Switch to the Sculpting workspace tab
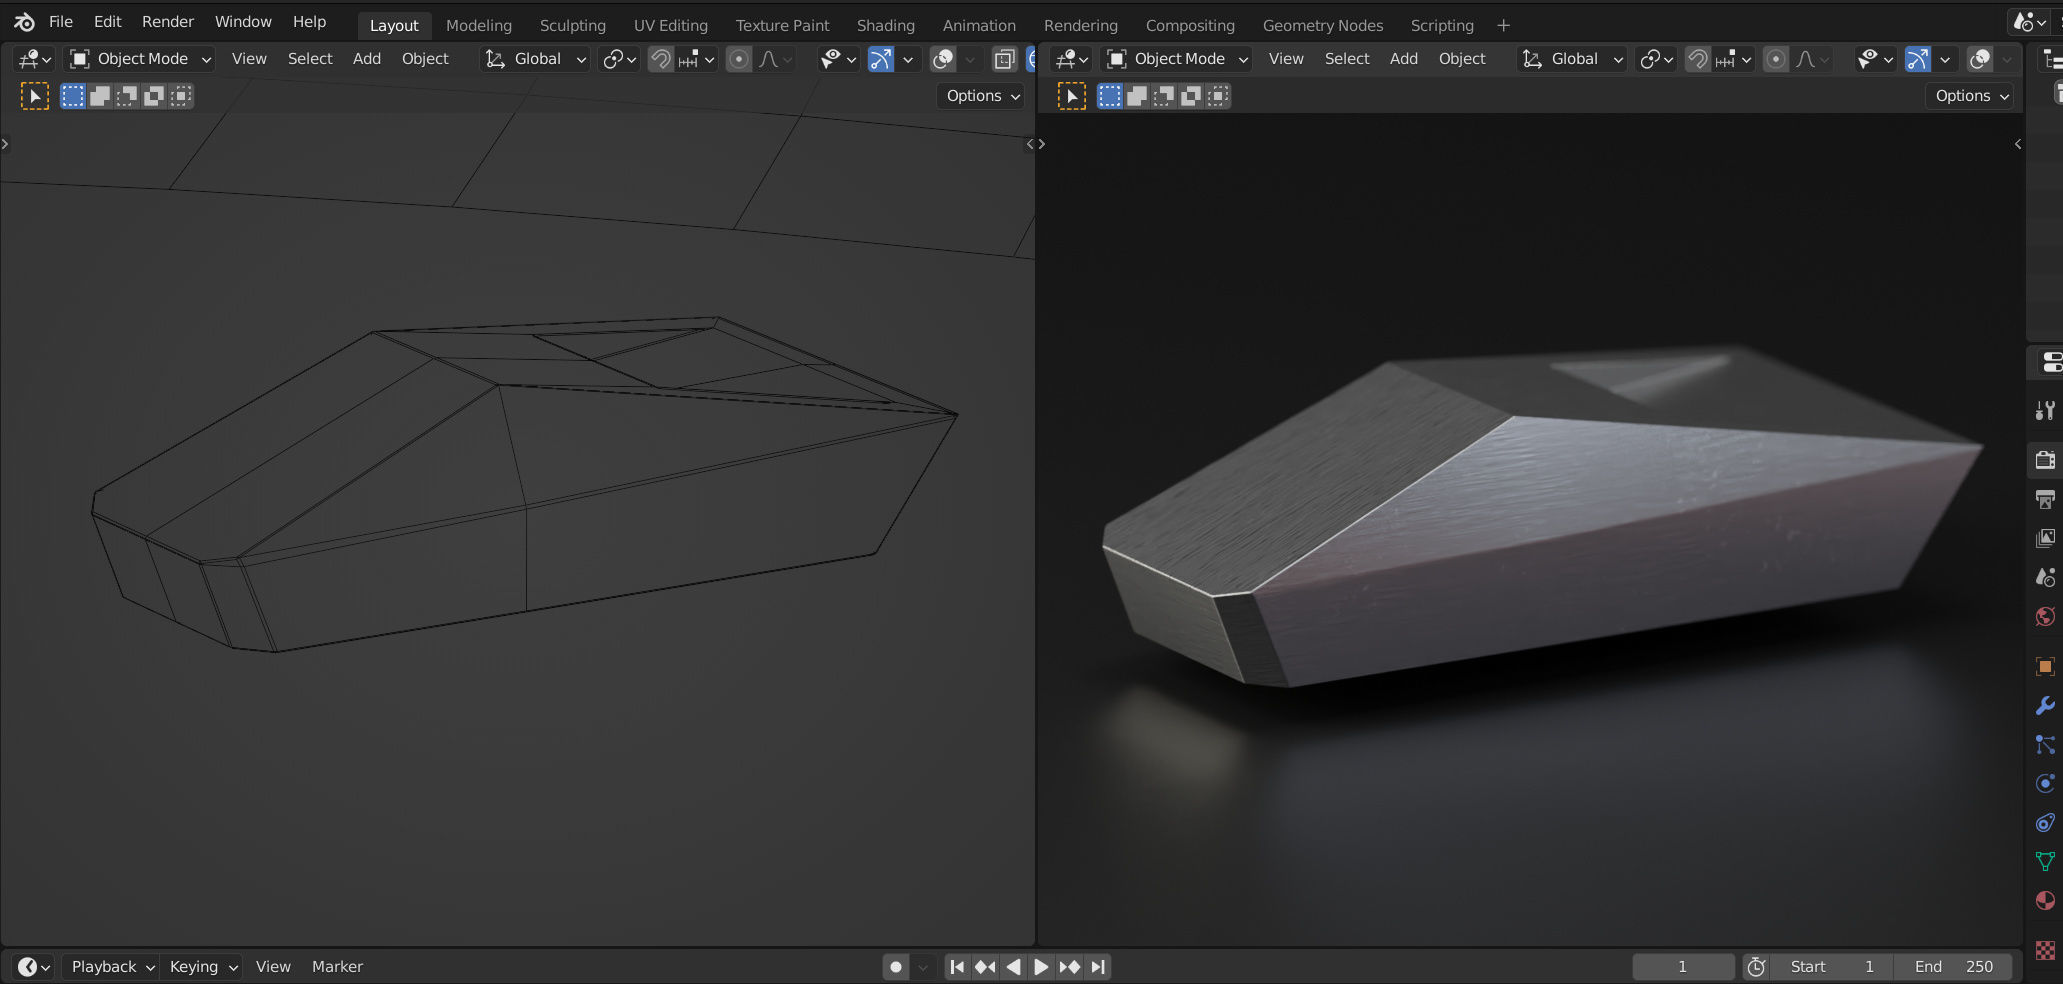The height and width of the screenshot is (984, 2063). [x=573, y=26]
